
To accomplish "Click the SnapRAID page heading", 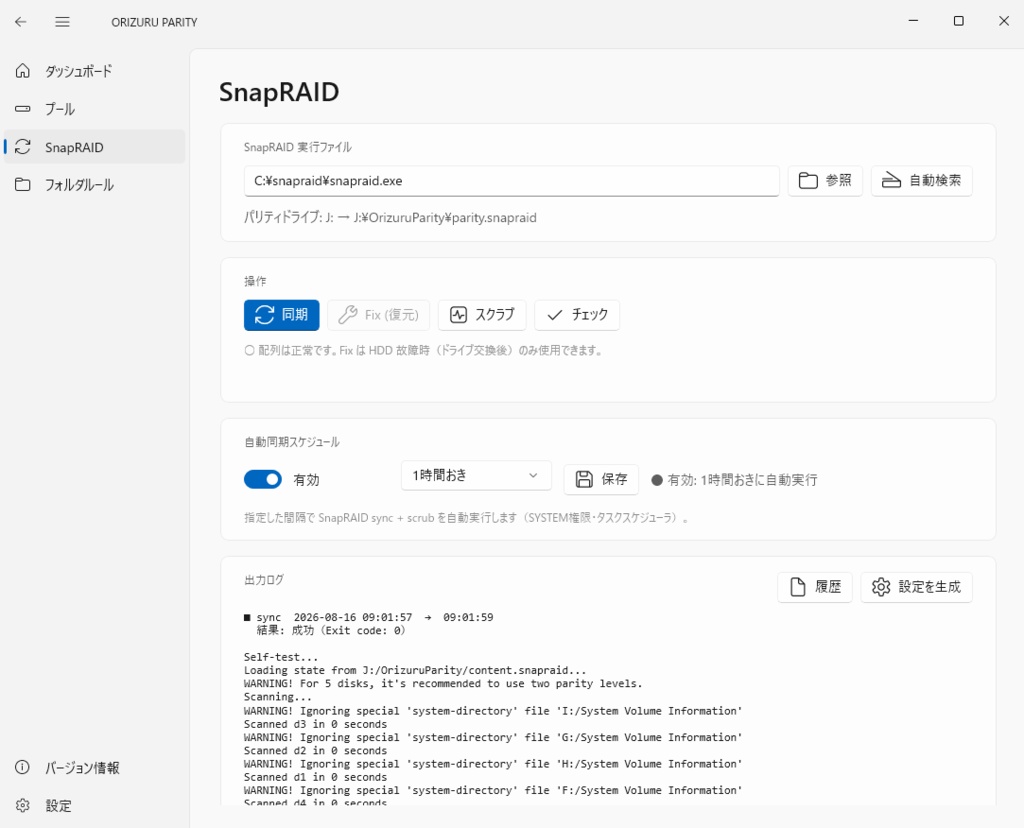I will [x=279, y=92].
